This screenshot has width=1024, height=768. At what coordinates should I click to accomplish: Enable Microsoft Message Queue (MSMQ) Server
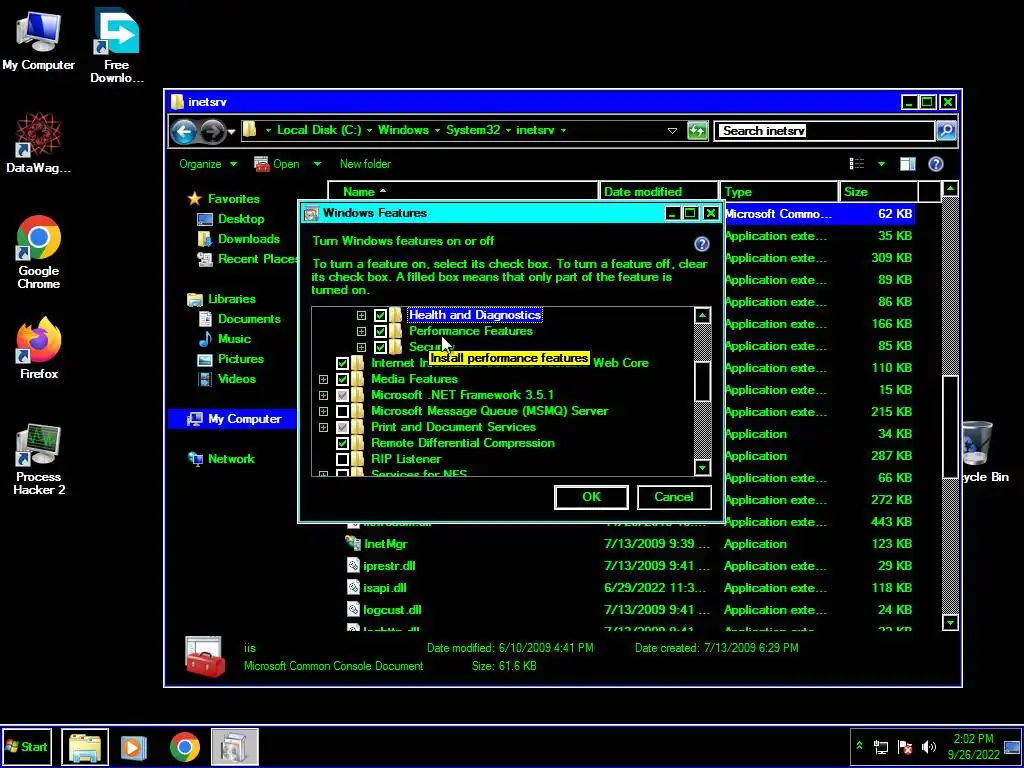coord(342,411)
